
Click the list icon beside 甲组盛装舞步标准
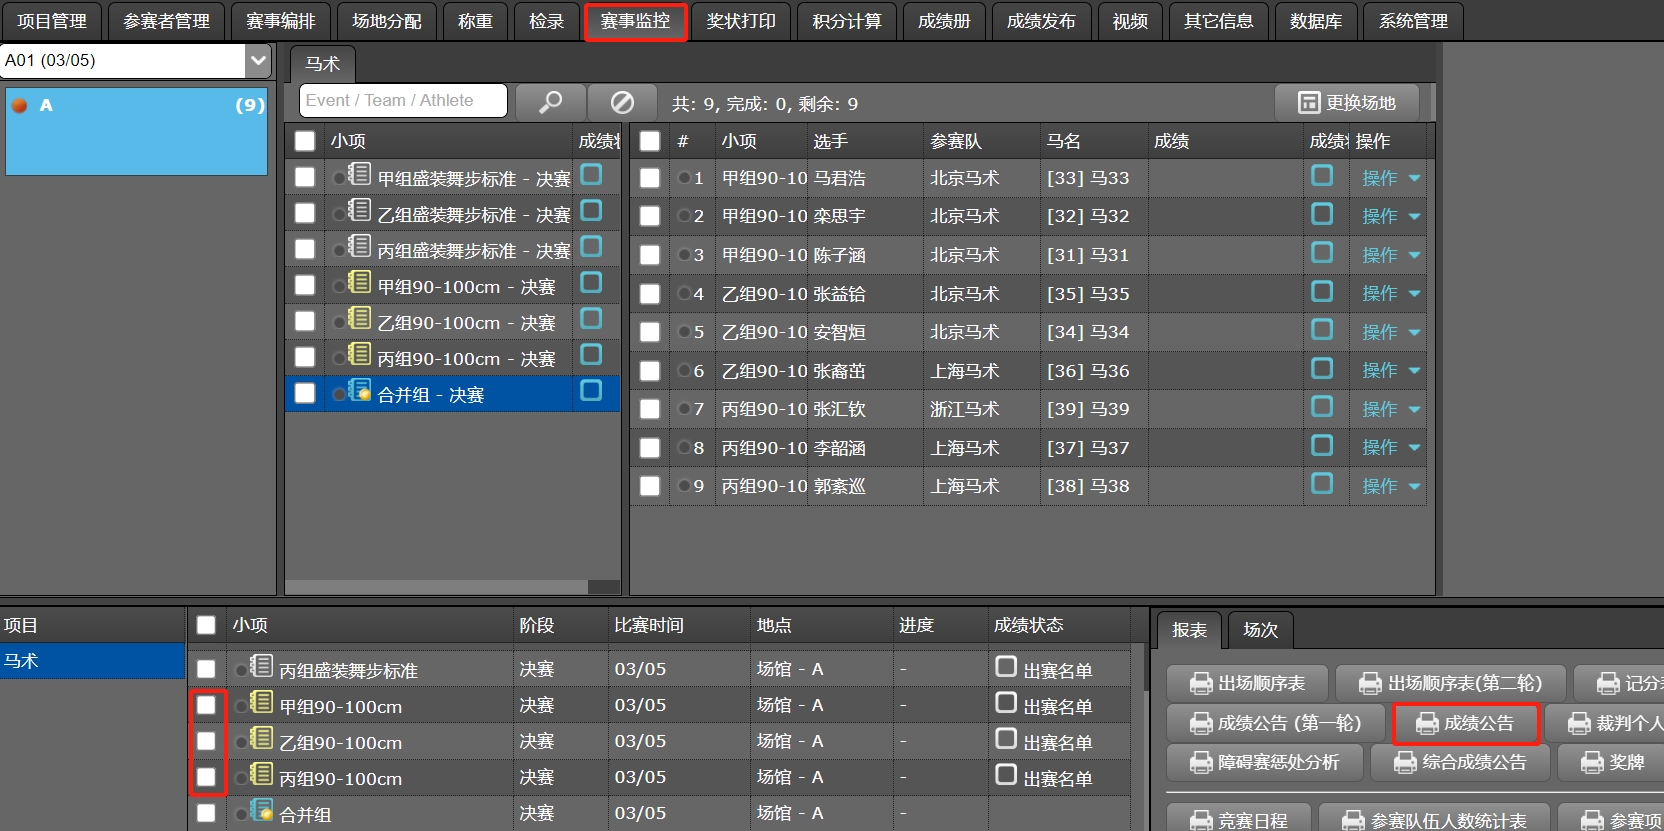[x=360, y=175]
